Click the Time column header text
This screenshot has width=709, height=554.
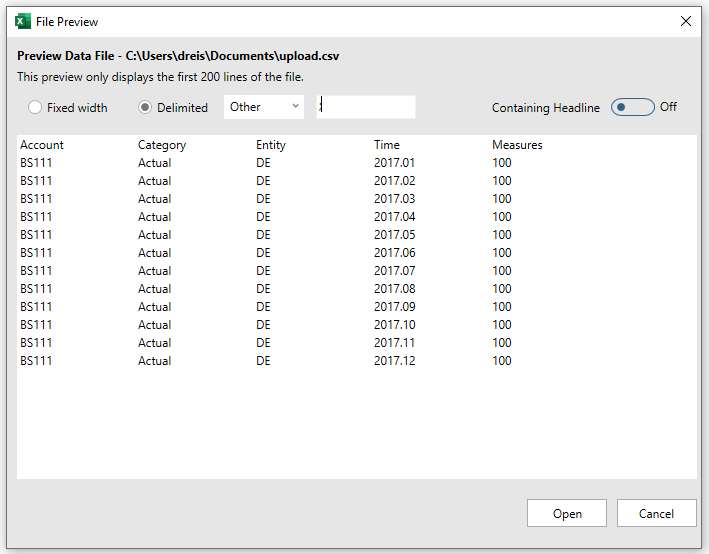tap(387, 145)
